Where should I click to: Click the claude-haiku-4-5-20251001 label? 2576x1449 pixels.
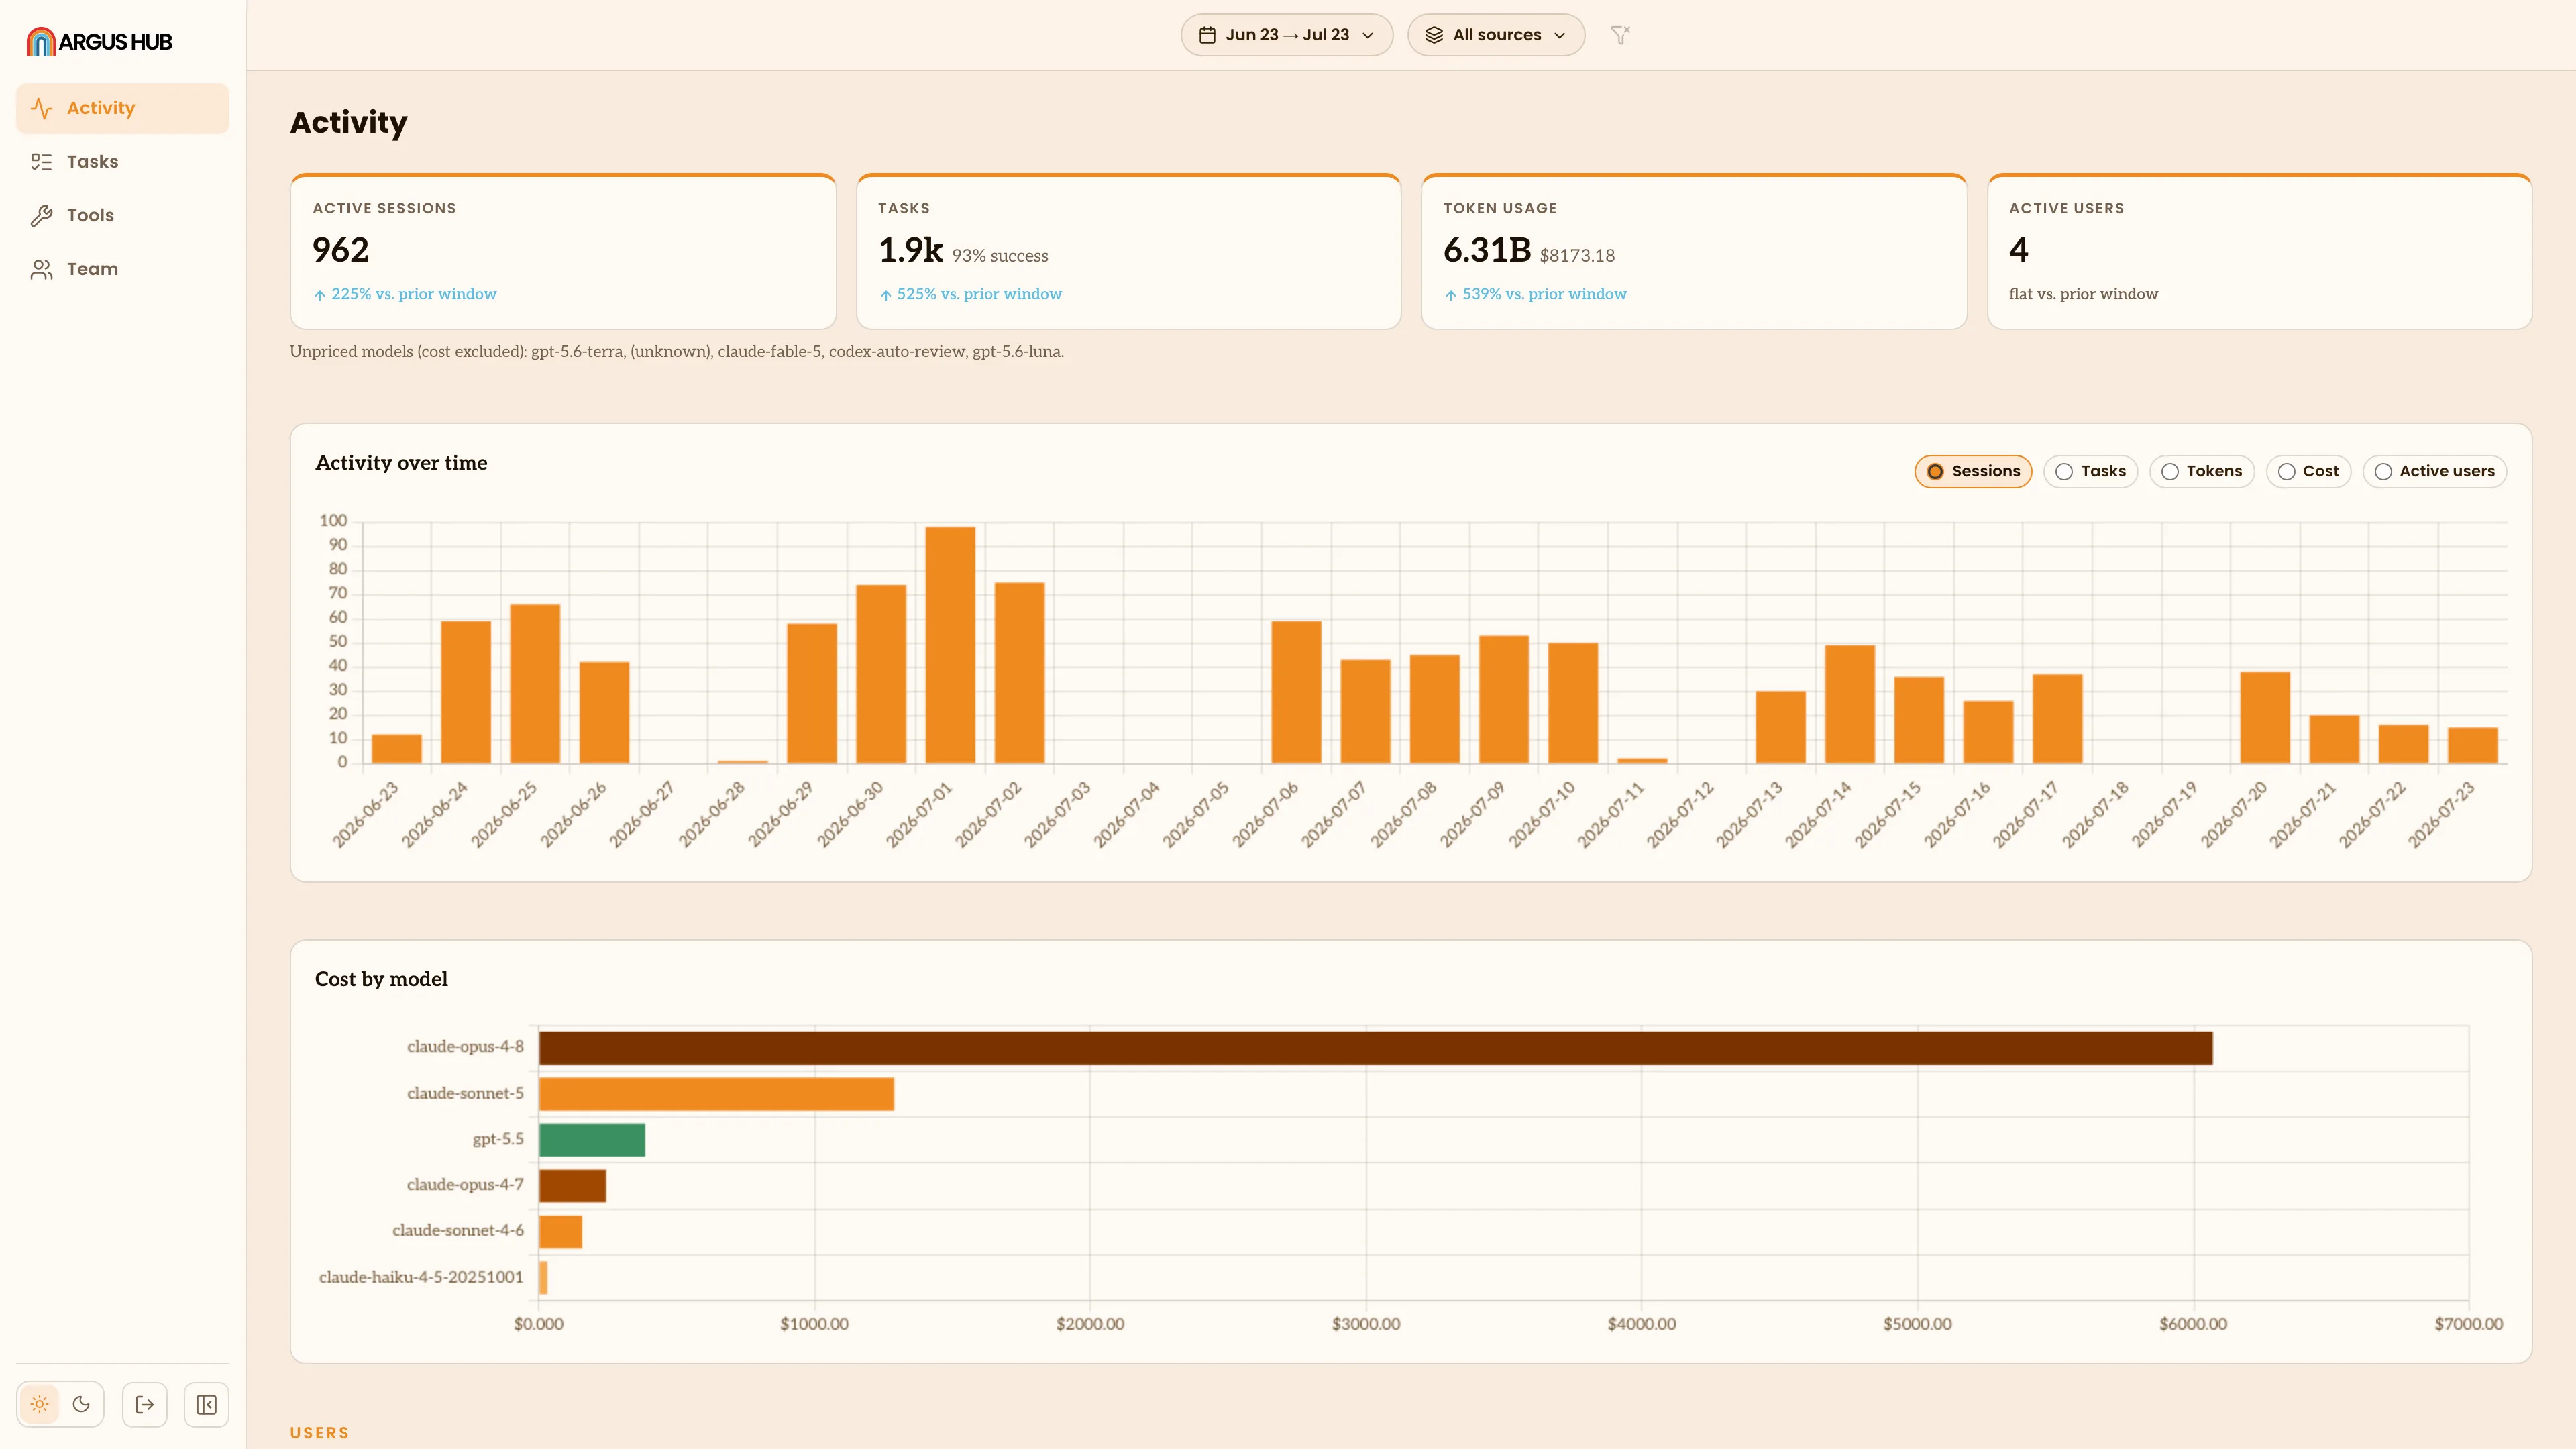(421, 1277)
